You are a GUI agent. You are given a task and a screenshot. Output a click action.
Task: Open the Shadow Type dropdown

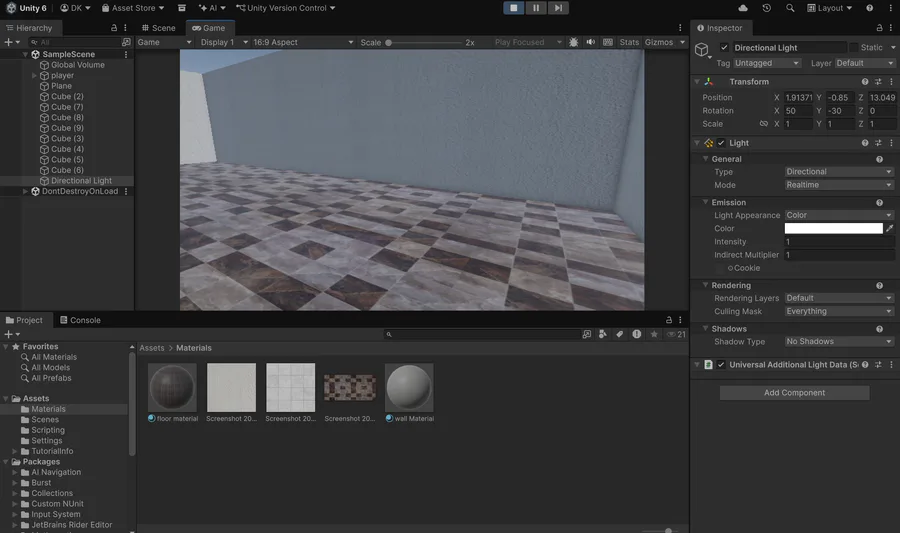pyautogui.click(x=839, y=341)
